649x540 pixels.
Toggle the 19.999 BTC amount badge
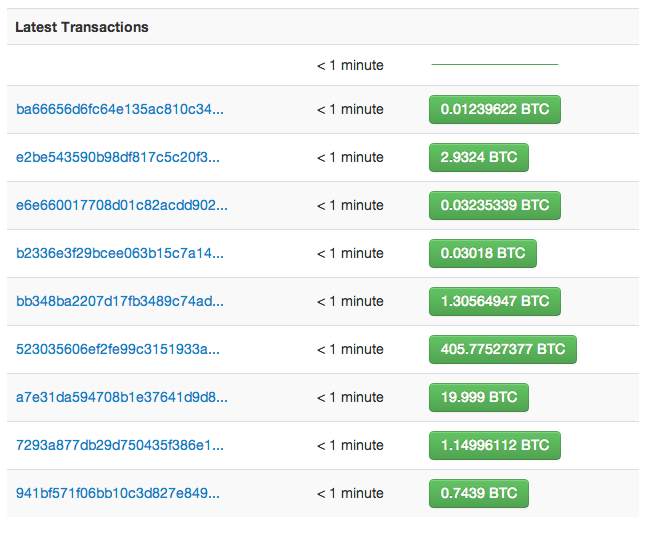pyautogui.click(x=479, y=398)
